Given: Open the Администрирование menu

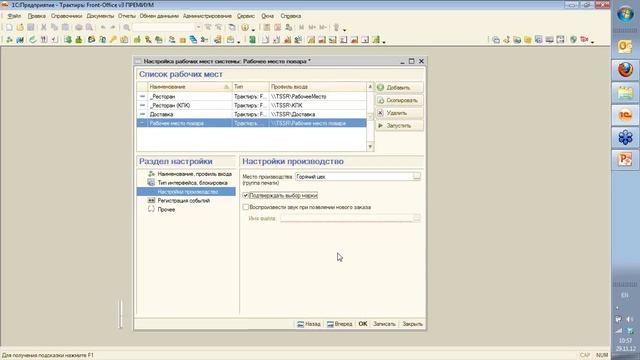Looking at the screenshot, I should [207, 16].
